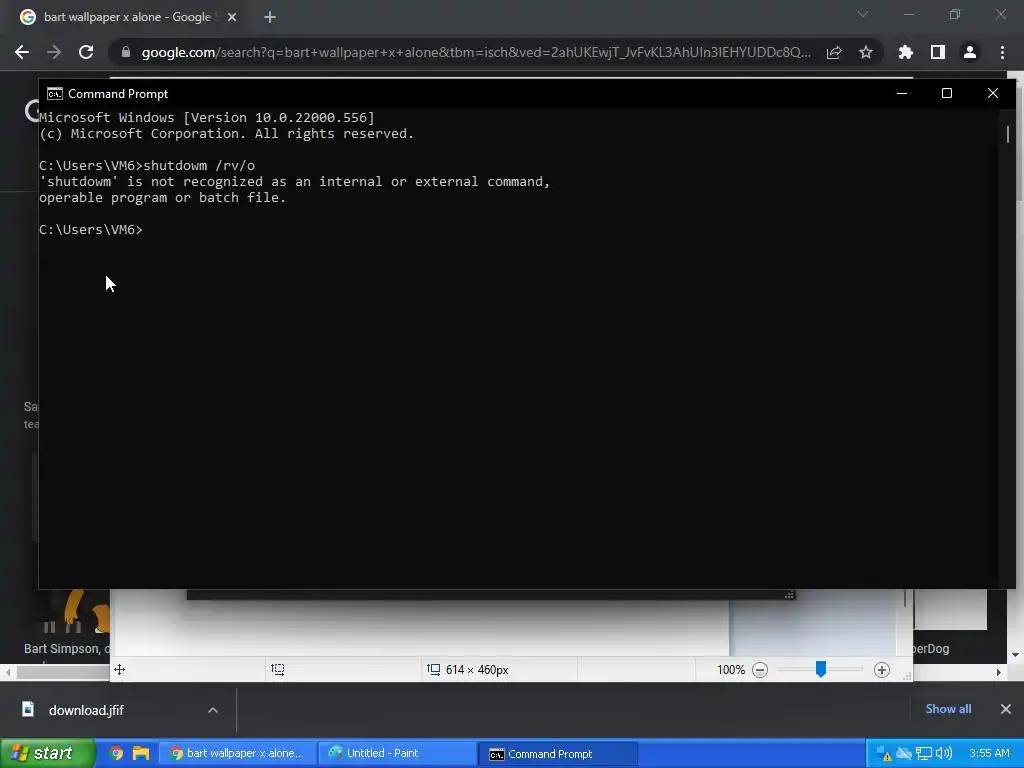The width and height of the screenshot is (1024, 768).
Task: Click Paint's selection size status icon
Action: 278,669
